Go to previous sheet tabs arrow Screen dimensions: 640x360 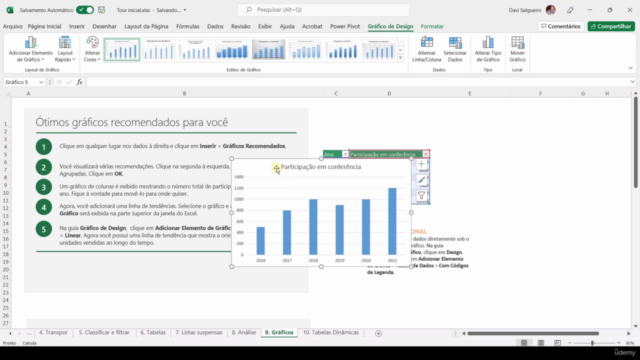pos(10,333)
